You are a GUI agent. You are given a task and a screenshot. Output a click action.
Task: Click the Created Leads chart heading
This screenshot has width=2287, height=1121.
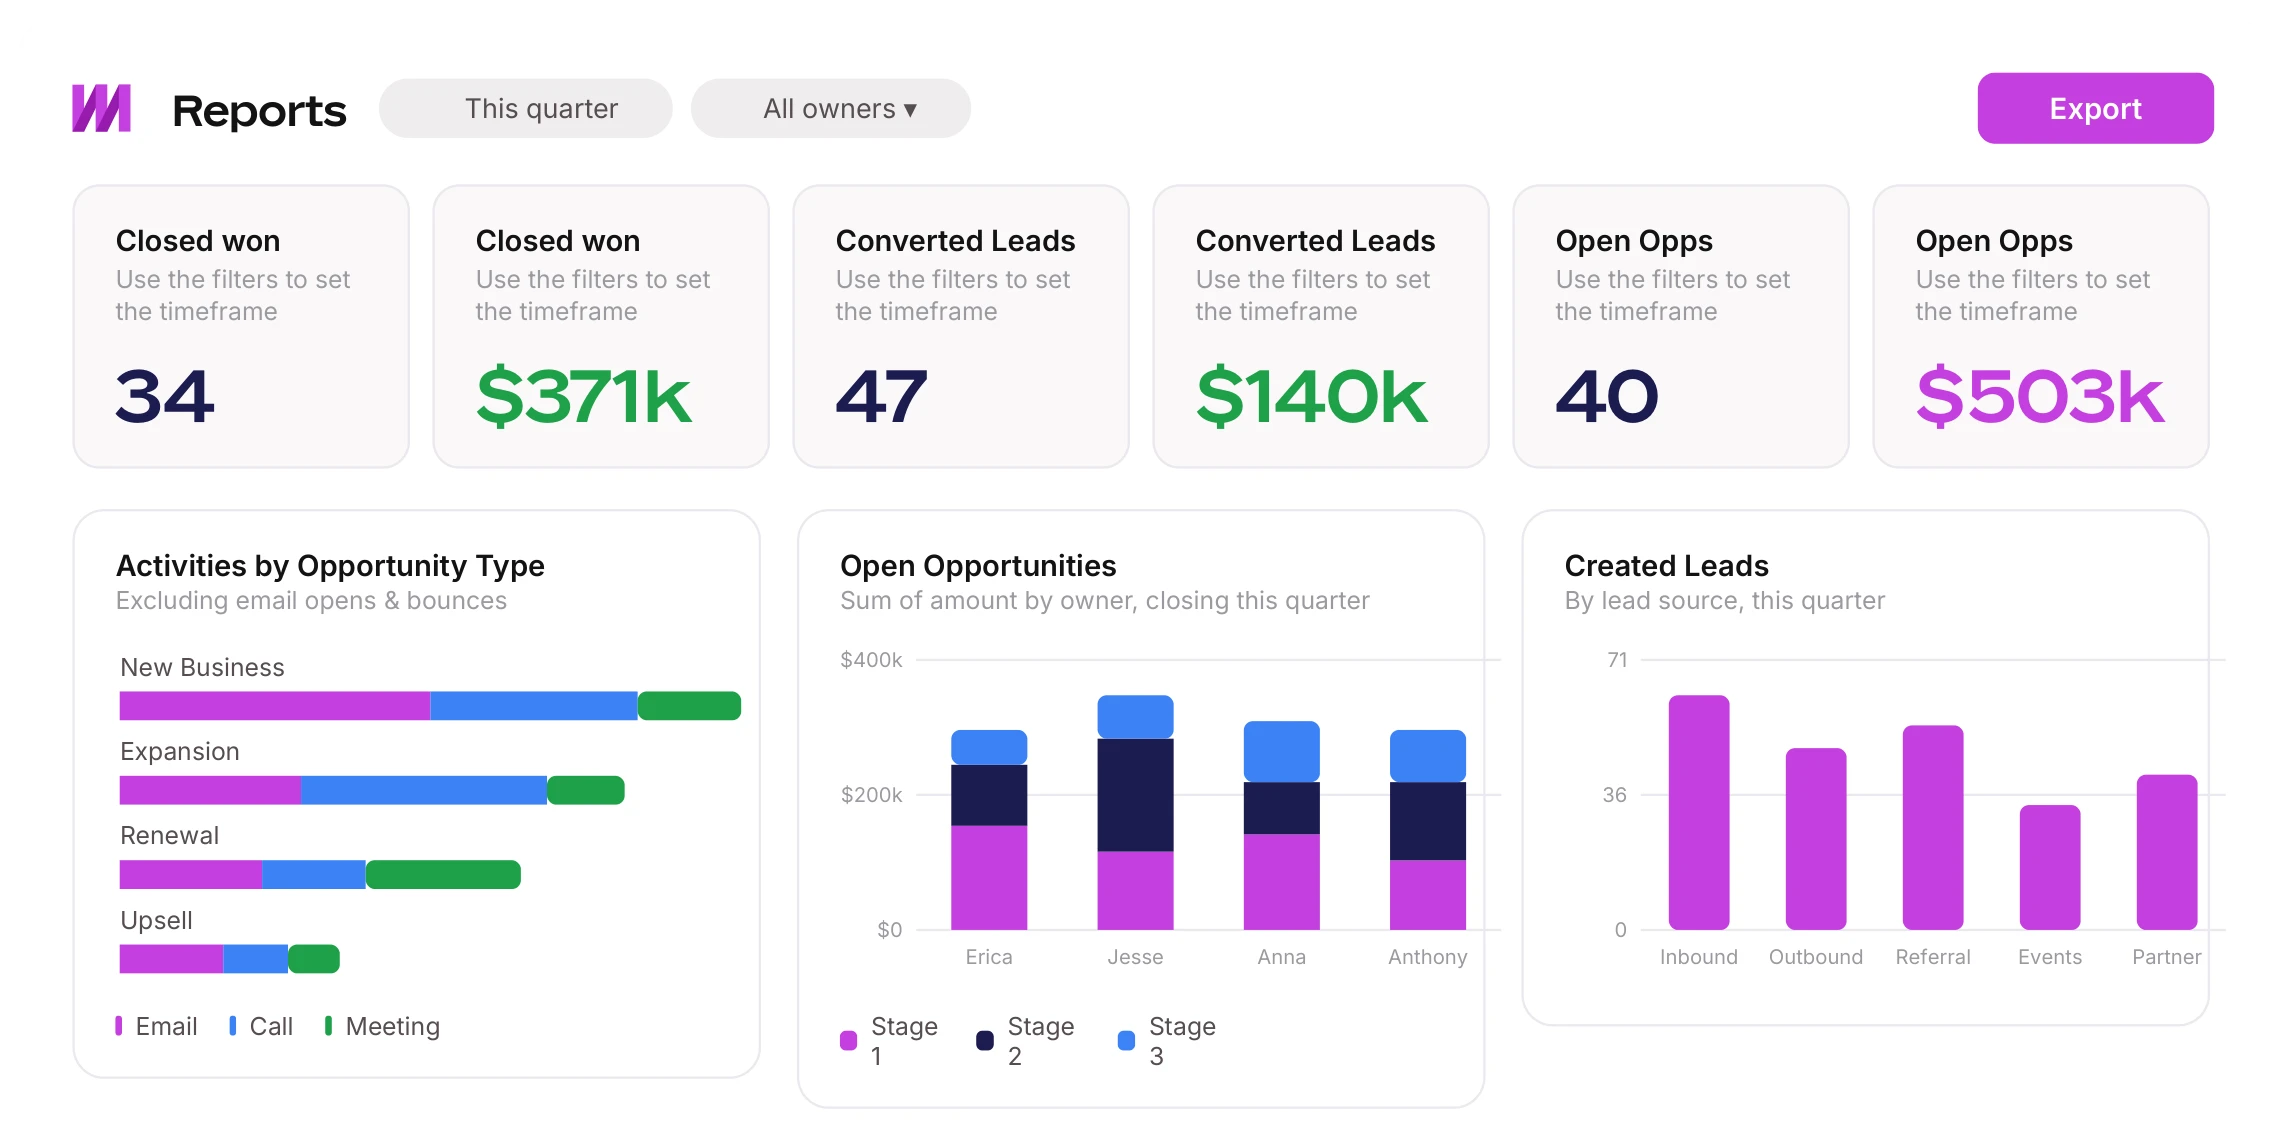click(x=1666, y=566)
